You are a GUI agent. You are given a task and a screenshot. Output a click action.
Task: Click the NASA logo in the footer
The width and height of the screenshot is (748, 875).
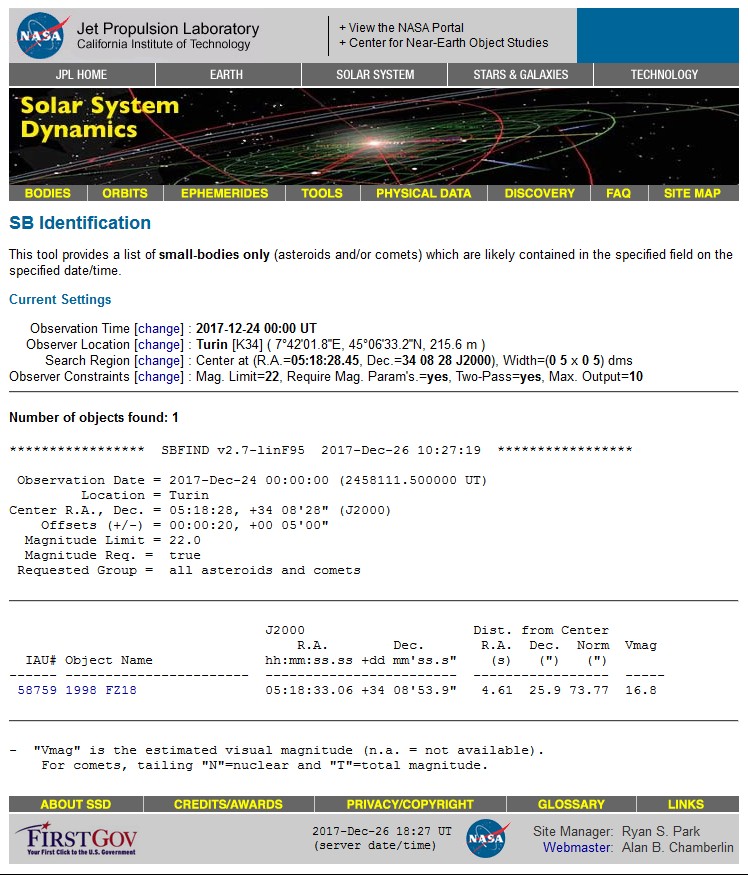point(488,838)
